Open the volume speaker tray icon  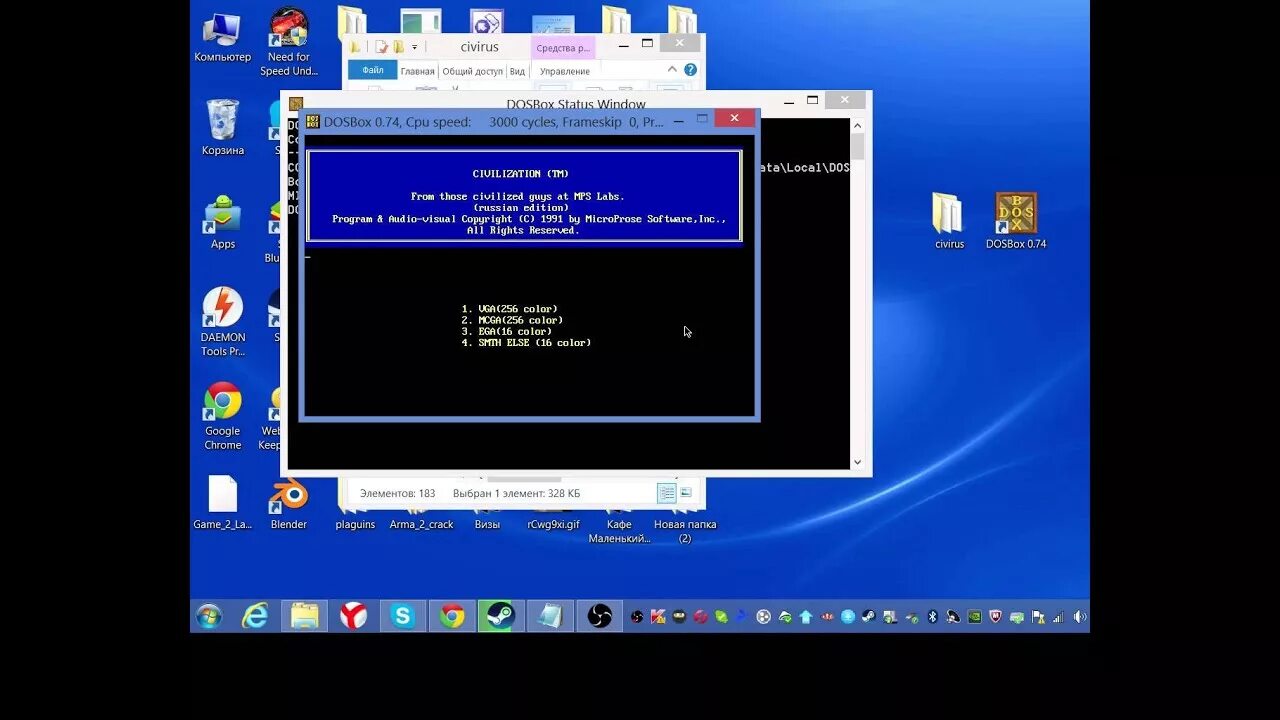[x=1079, y=617]
